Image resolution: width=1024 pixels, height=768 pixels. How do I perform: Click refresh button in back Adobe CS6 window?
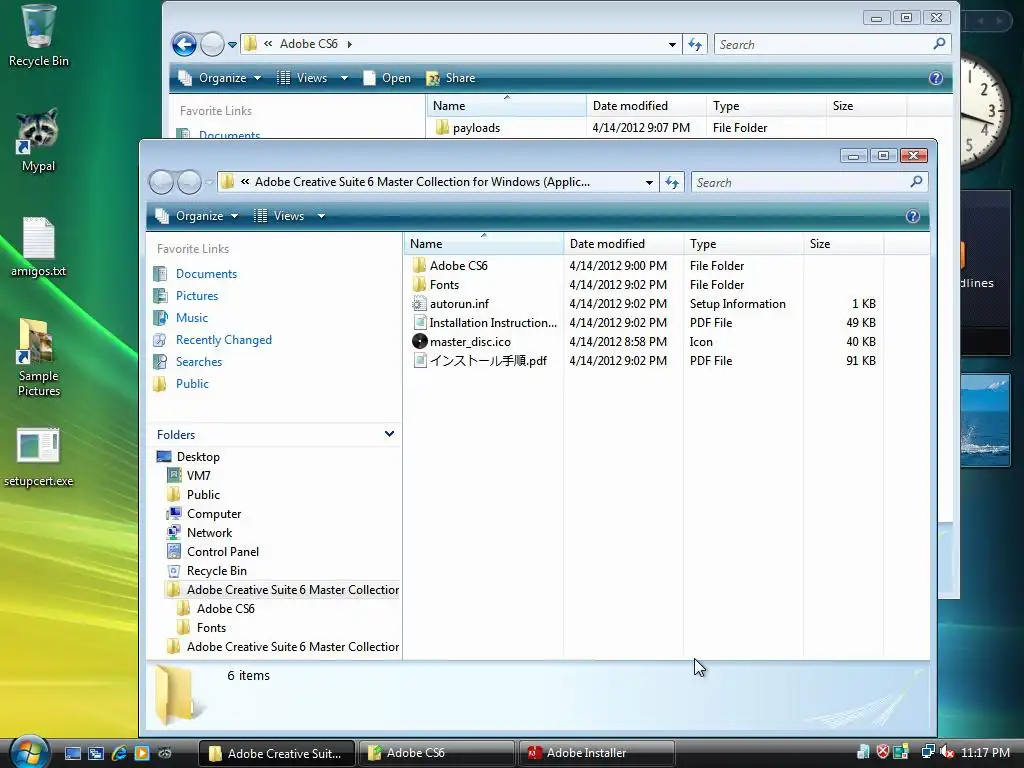(695, 44)
